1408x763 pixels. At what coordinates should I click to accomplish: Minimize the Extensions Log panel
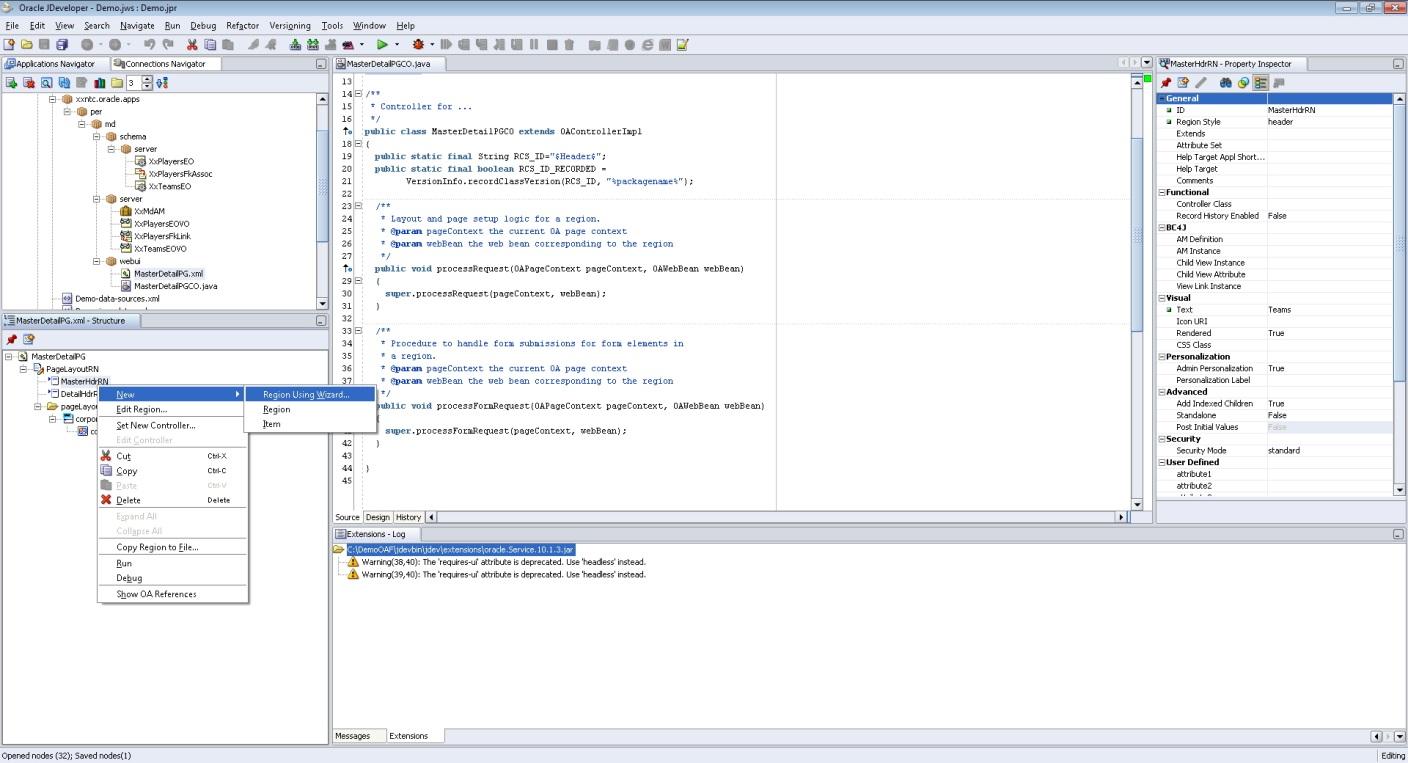1398,534
